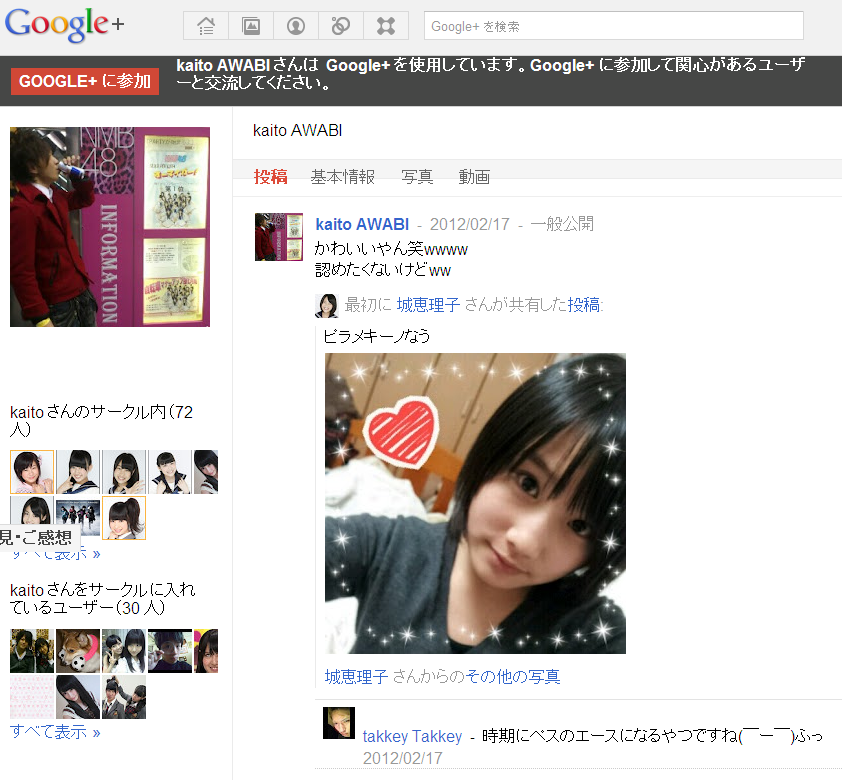Open the Profile icon in toolbar
The height and width of the screenshot is (780, 842).
(x=296, y=26)
